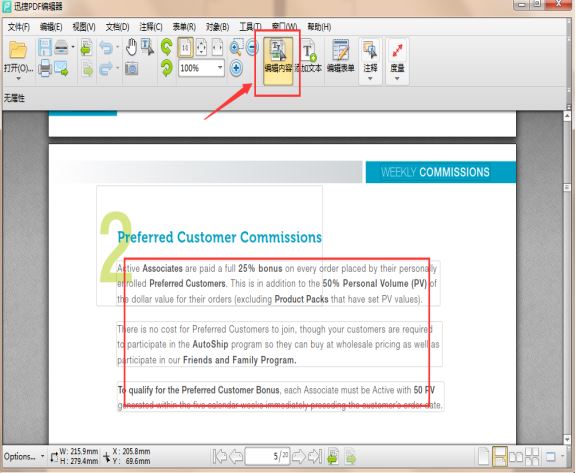The height and width of the screenshot is (473, 576).
Task: Click the zoom in plus icon
Action: tap(236, 68)
